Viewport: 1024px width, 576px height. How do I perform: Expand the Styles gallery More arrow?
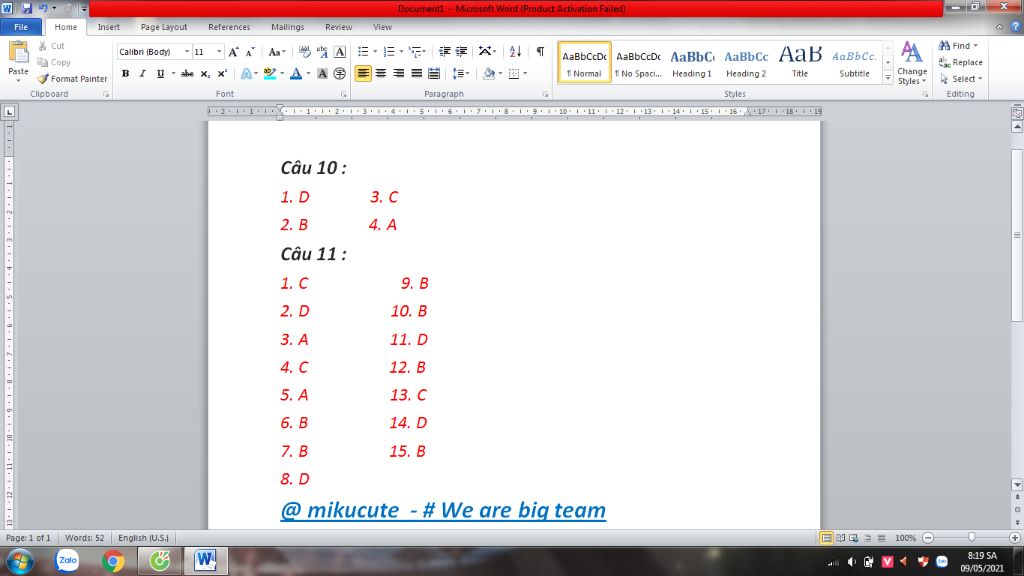(x=888, y=78)
